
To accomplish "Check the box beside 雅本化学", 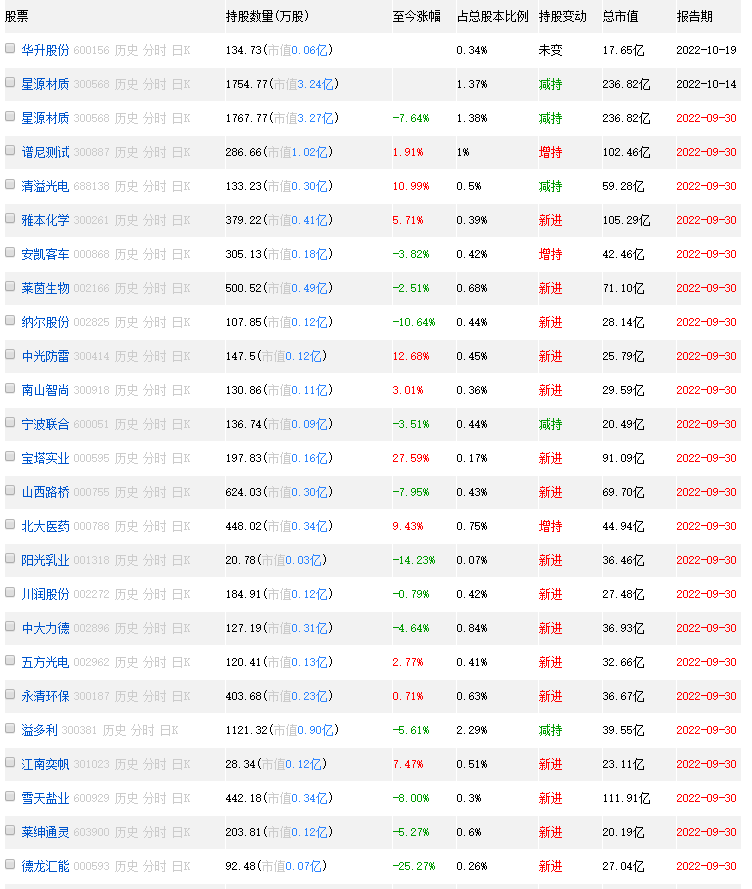I will (10, 218).
